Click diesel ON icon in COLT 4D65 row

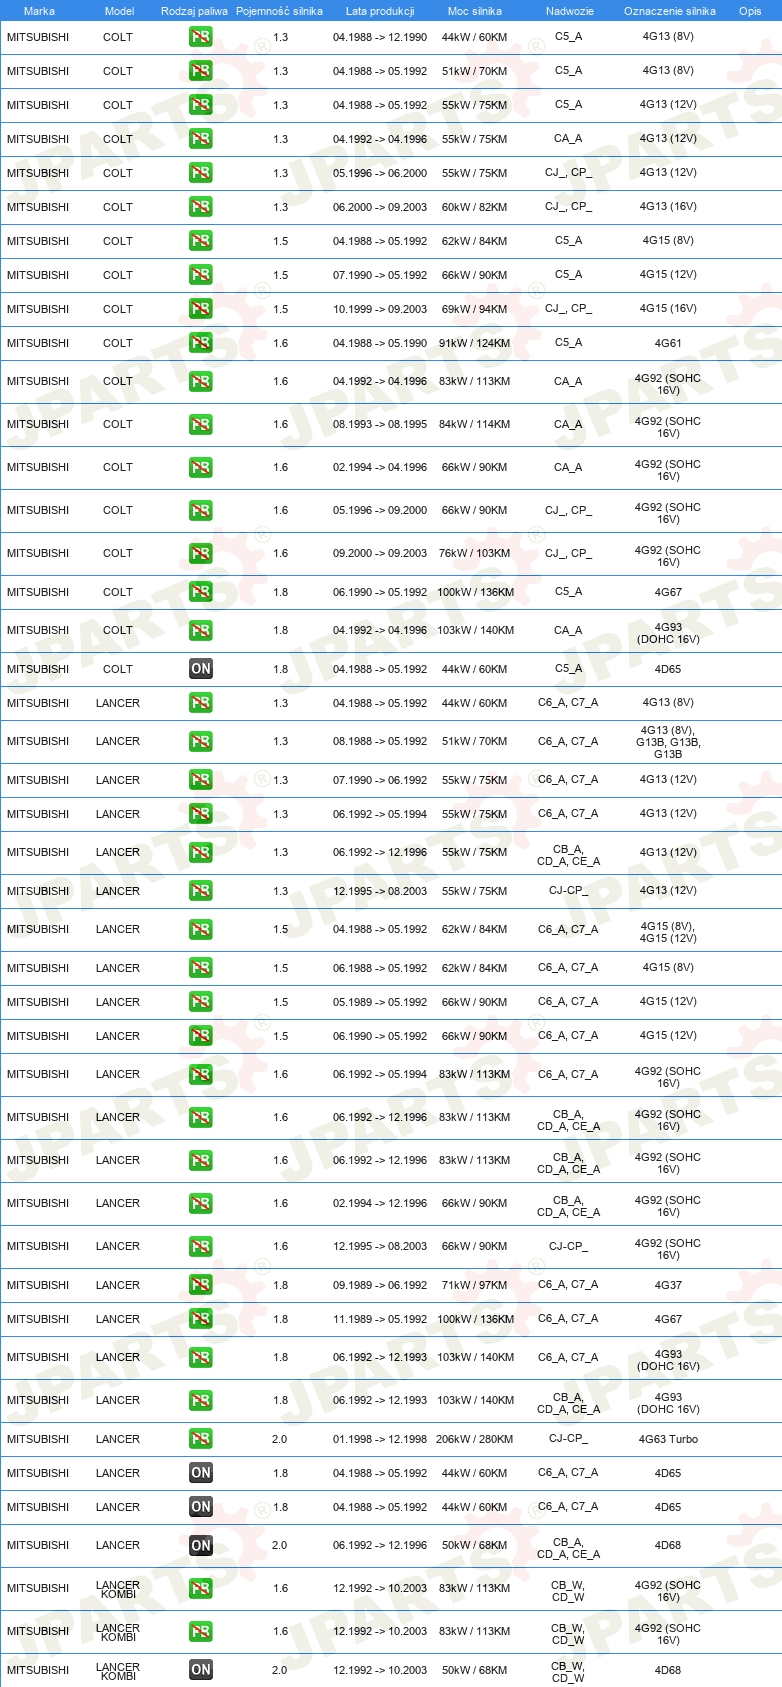pos(200,669)
